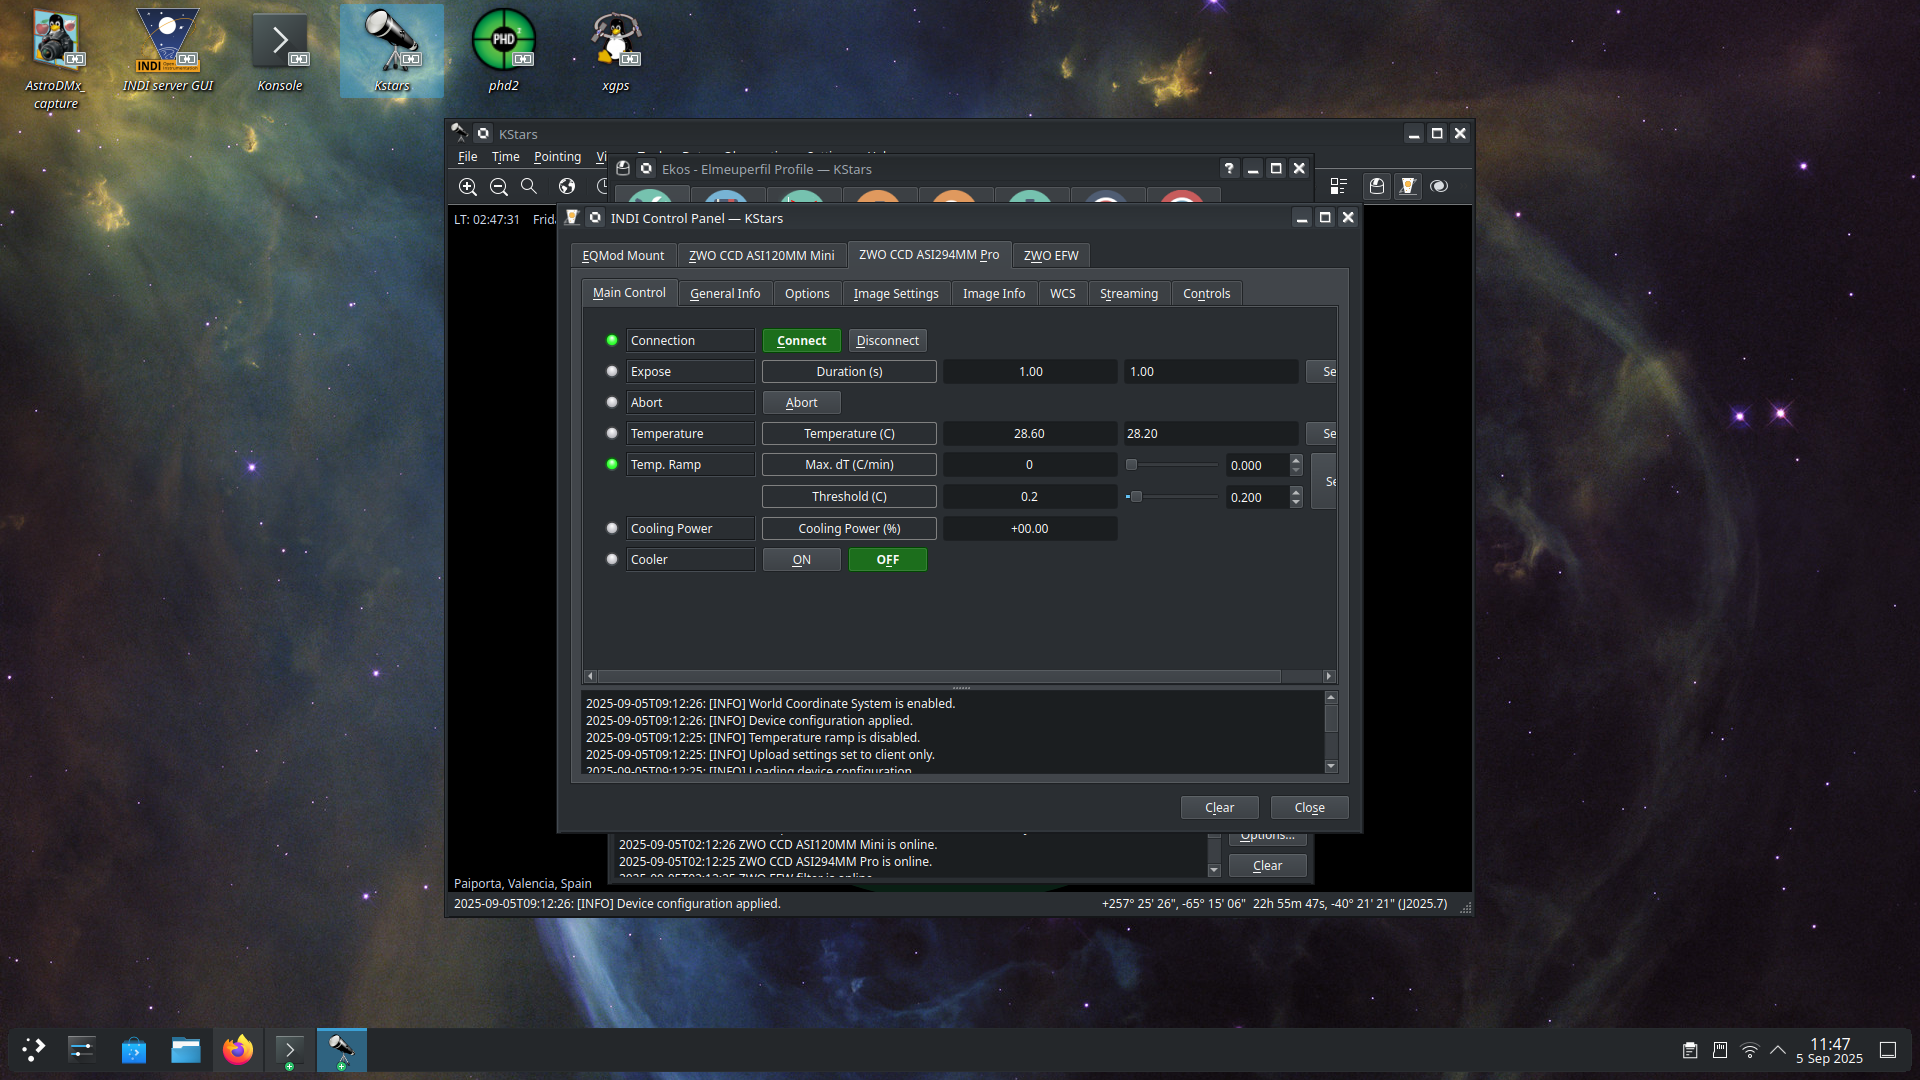Click Zoom In in the KStars toolbar
This screenshot has height=1080, width=1920.
[467, 186]
